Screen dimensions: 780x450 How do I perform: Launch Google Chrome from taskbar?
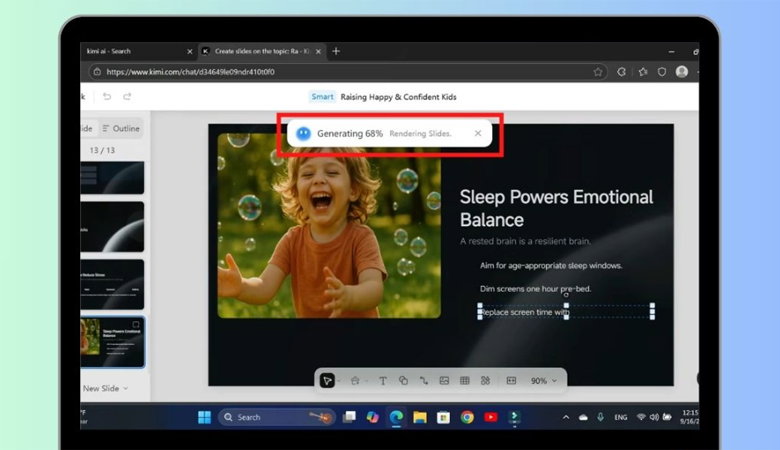(467, 417)
